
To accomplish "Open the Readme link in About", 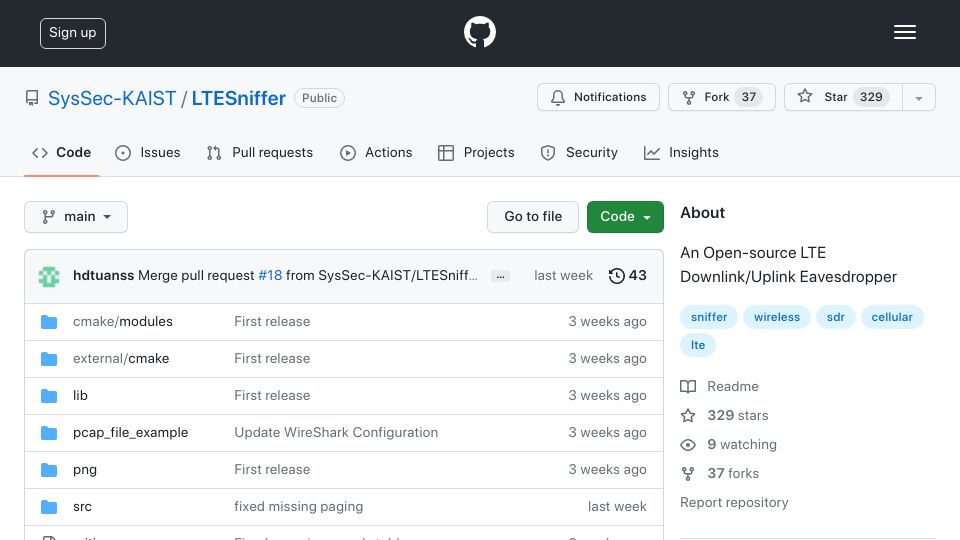I will 719,386.
